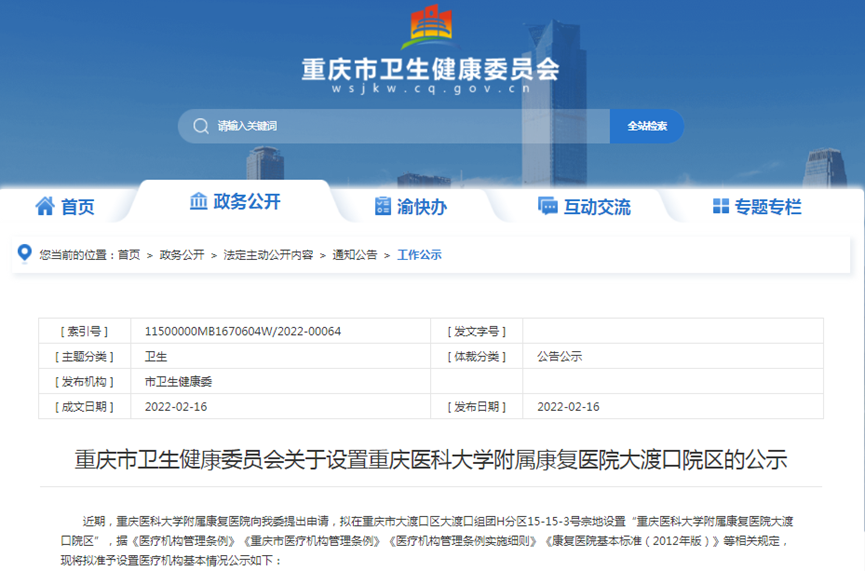865x571 pixels.
Task: Click the article headline about 大渡口院区的公示
Action: 431,460
